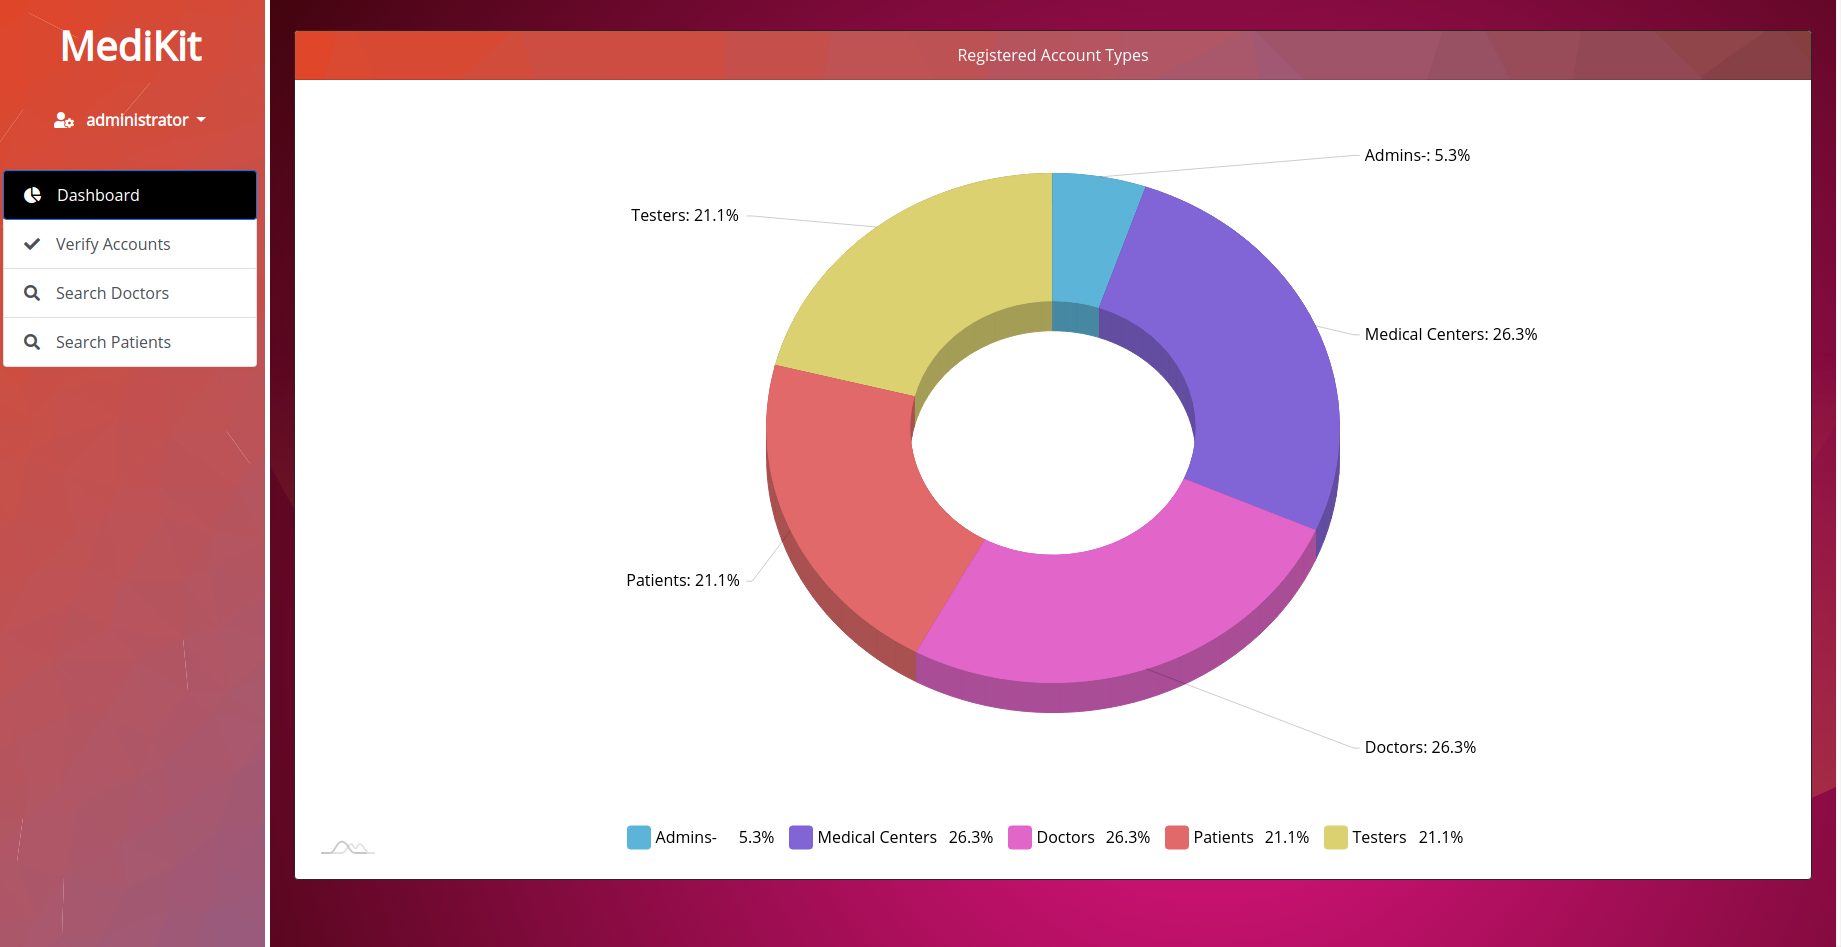
Task: Click the Verify Accounts checkmark icon
Action: pyautogui.click(x=32, y=244)
